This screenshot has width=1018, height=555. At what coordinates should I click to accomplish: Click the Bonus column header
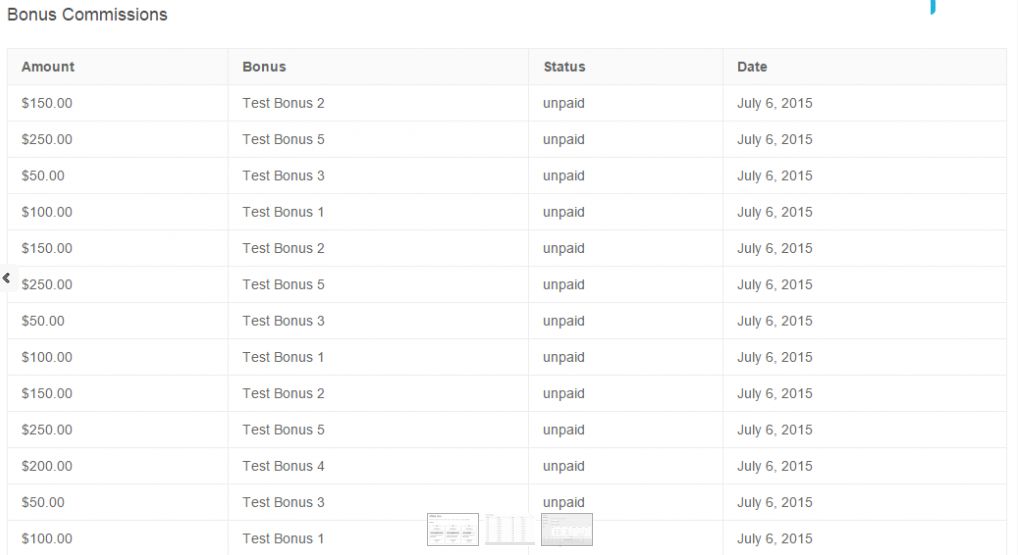pyautogui.click(x=264, y=67)
